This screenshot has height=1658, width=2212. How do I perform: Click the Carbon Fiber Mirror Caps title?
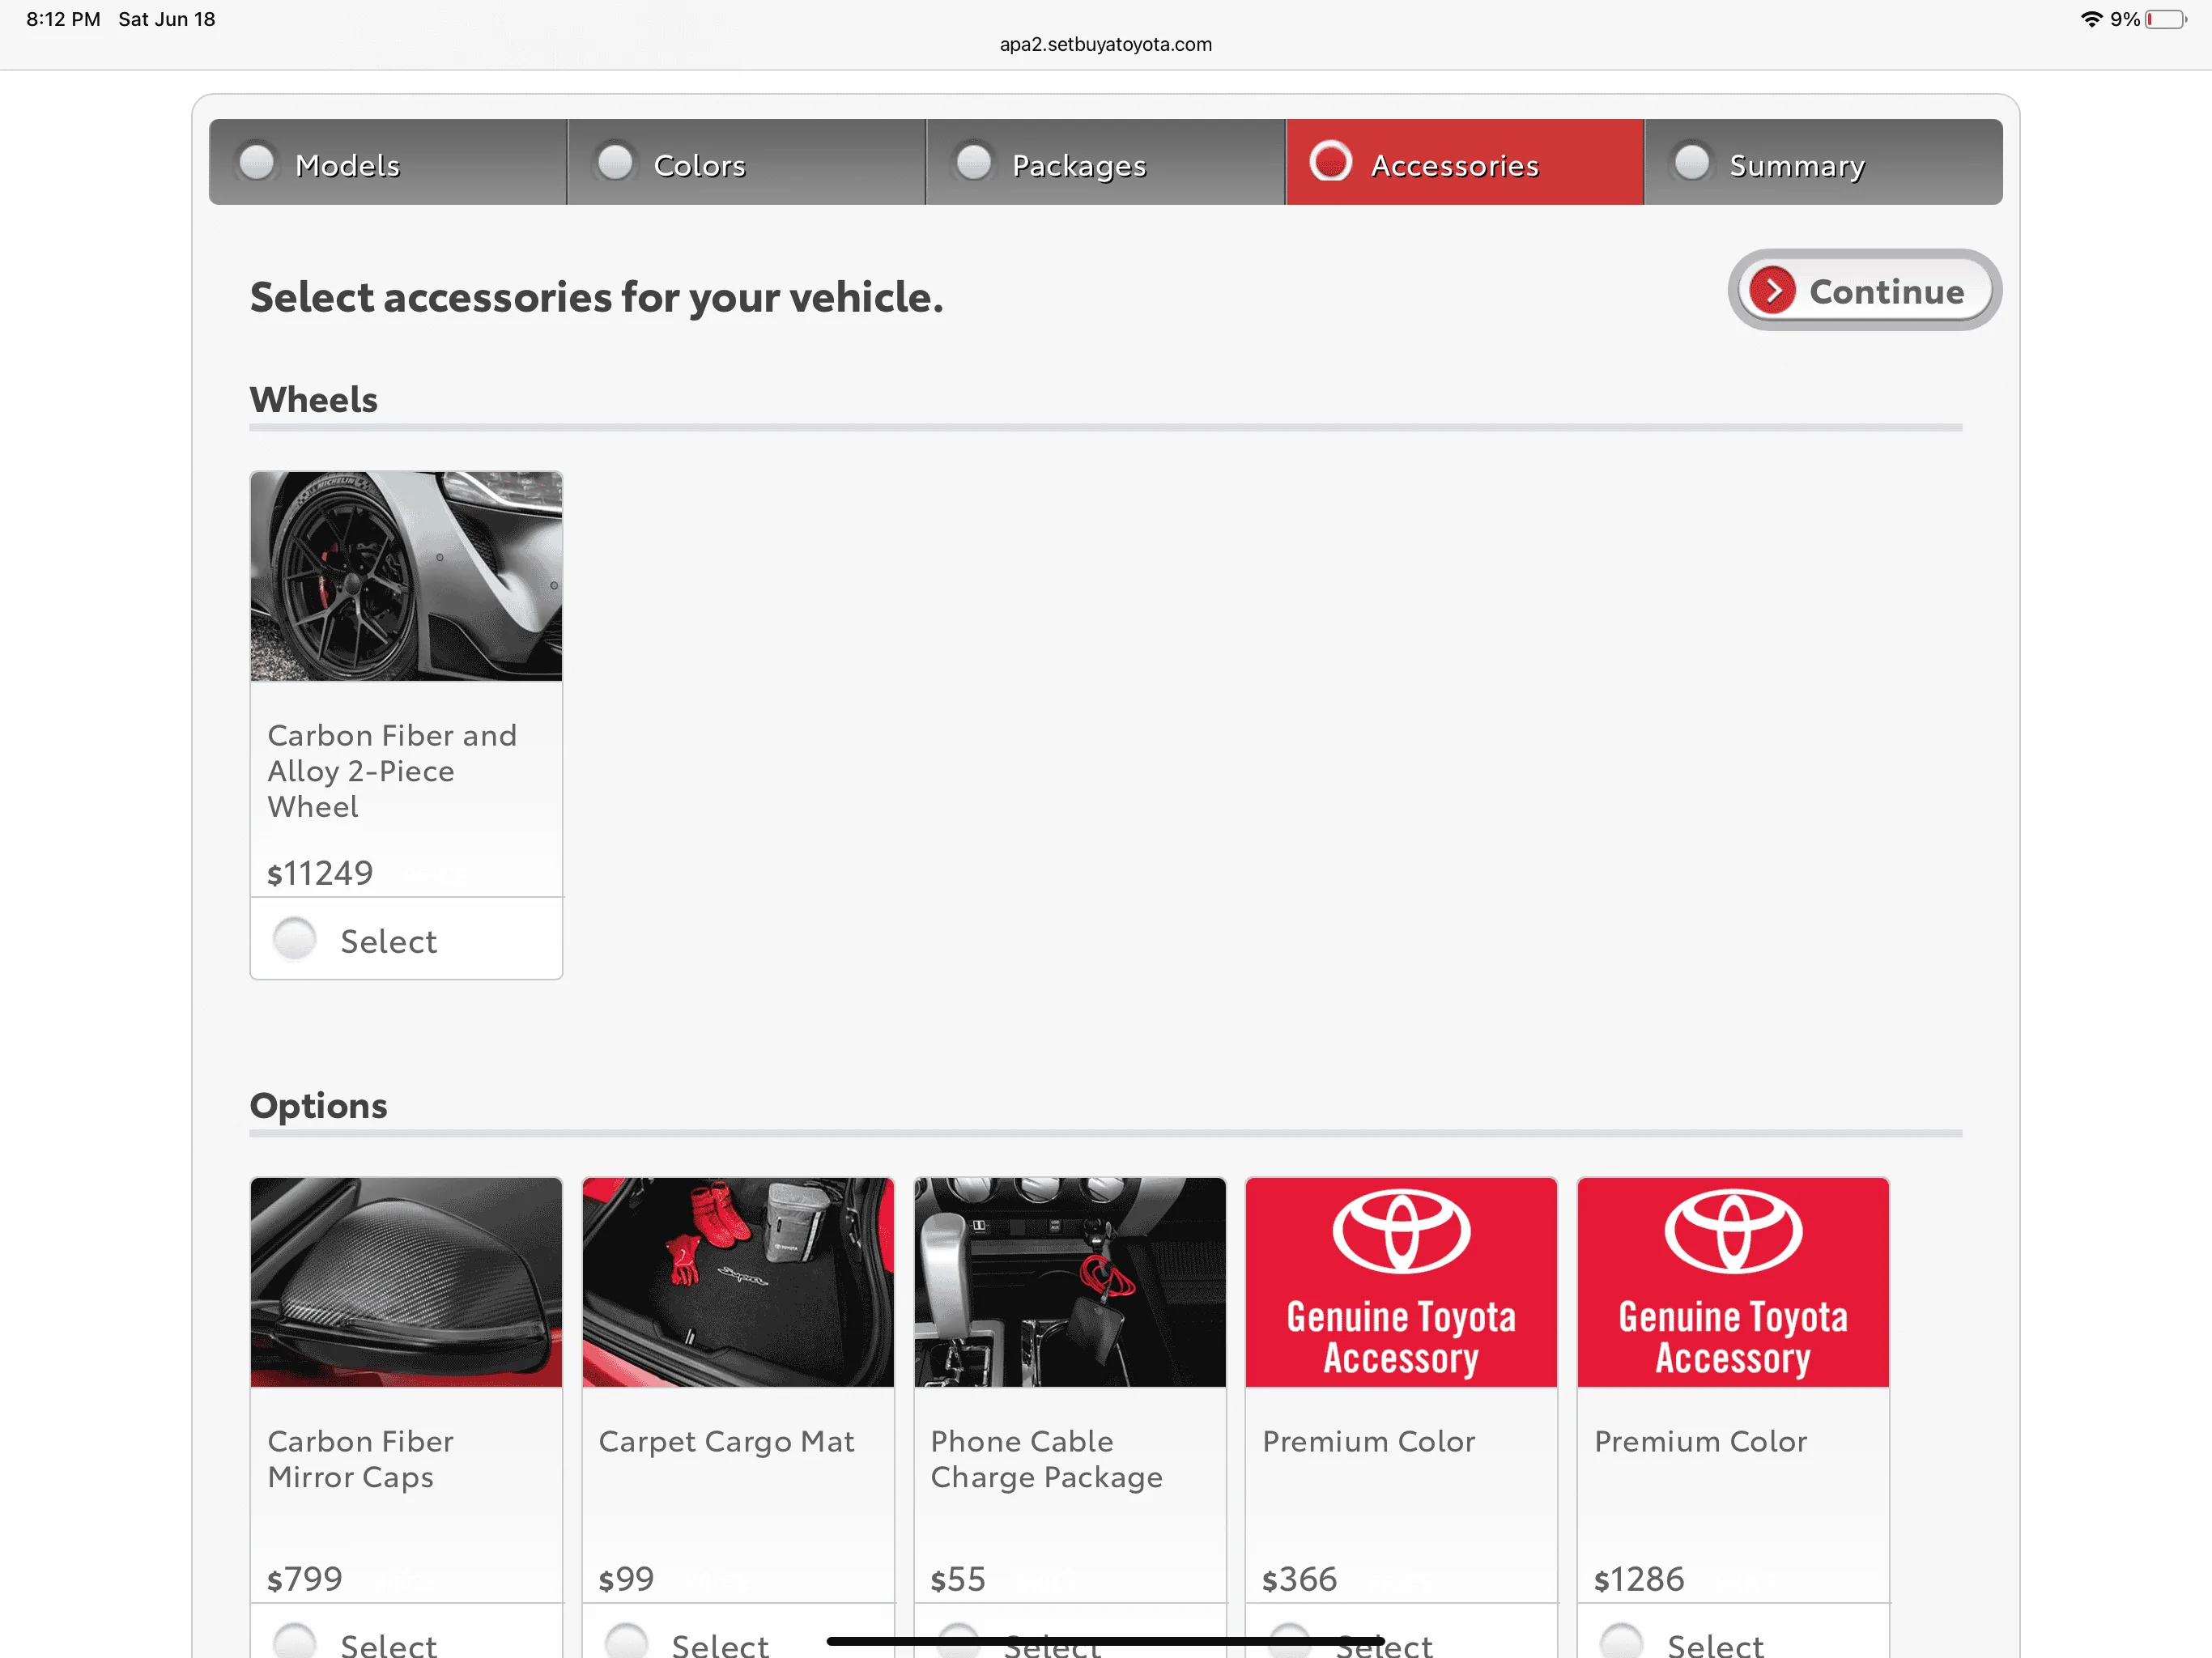point(361,1459)
